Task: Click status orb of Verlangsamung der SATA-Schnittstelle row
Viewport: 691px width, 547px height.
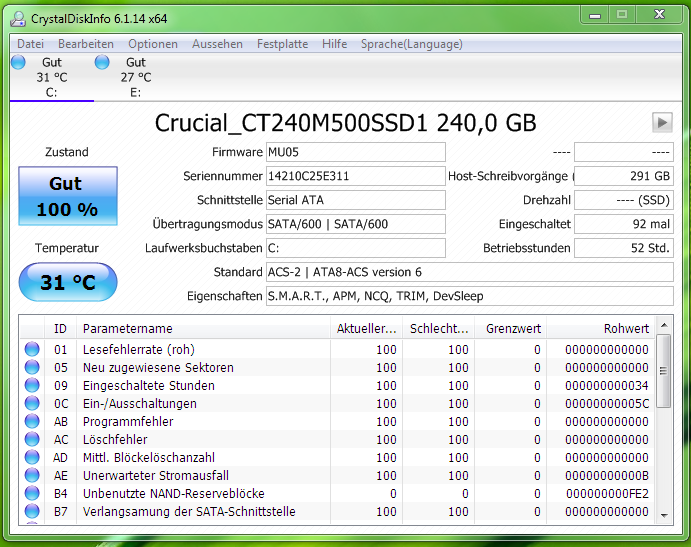Action: click(32, 511)
